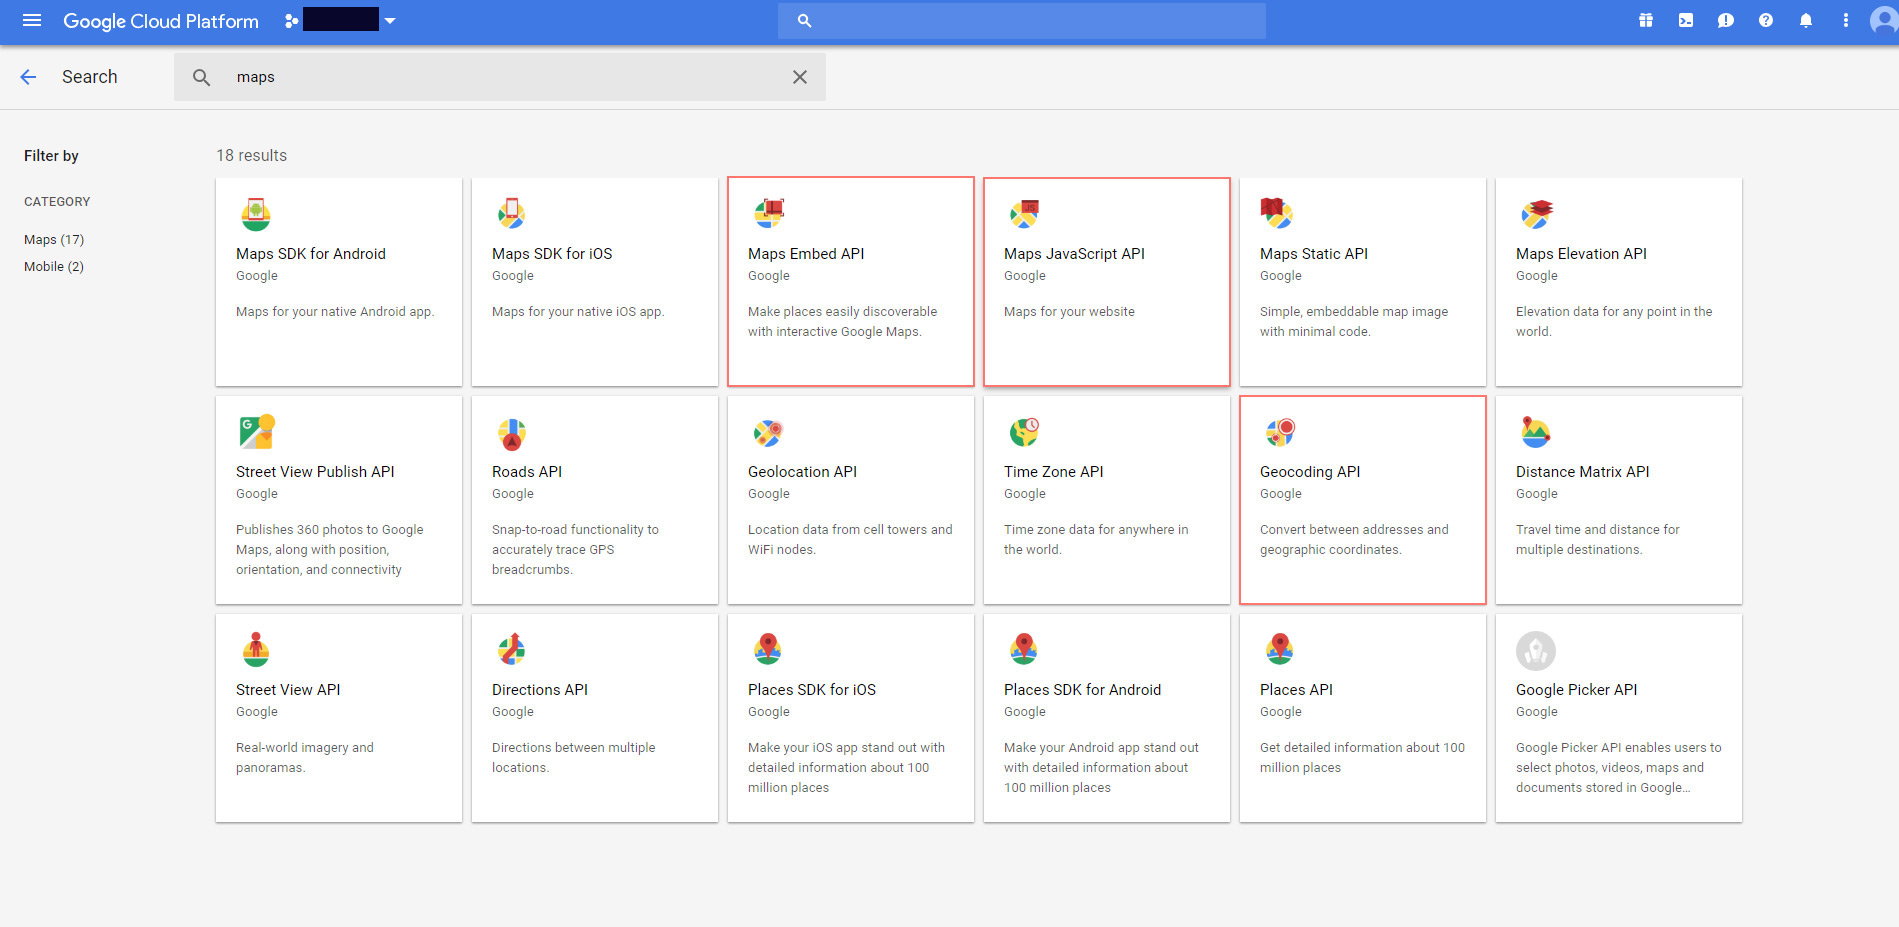Click the Time Zone API icon

[1024, 432]
